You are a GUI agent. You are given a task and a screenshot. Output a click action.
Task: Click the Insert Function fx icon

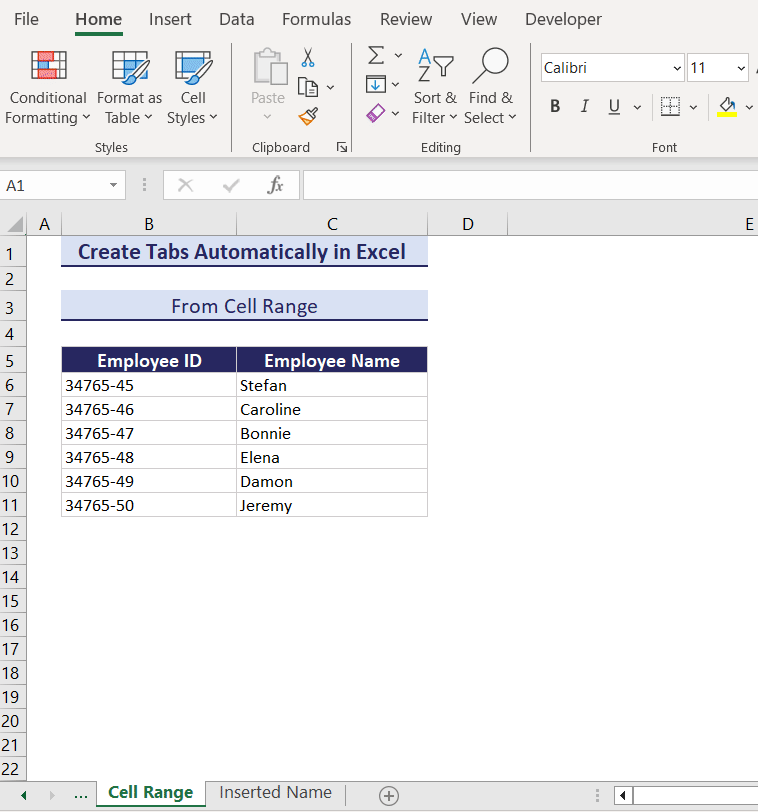[x=275, y=185]
